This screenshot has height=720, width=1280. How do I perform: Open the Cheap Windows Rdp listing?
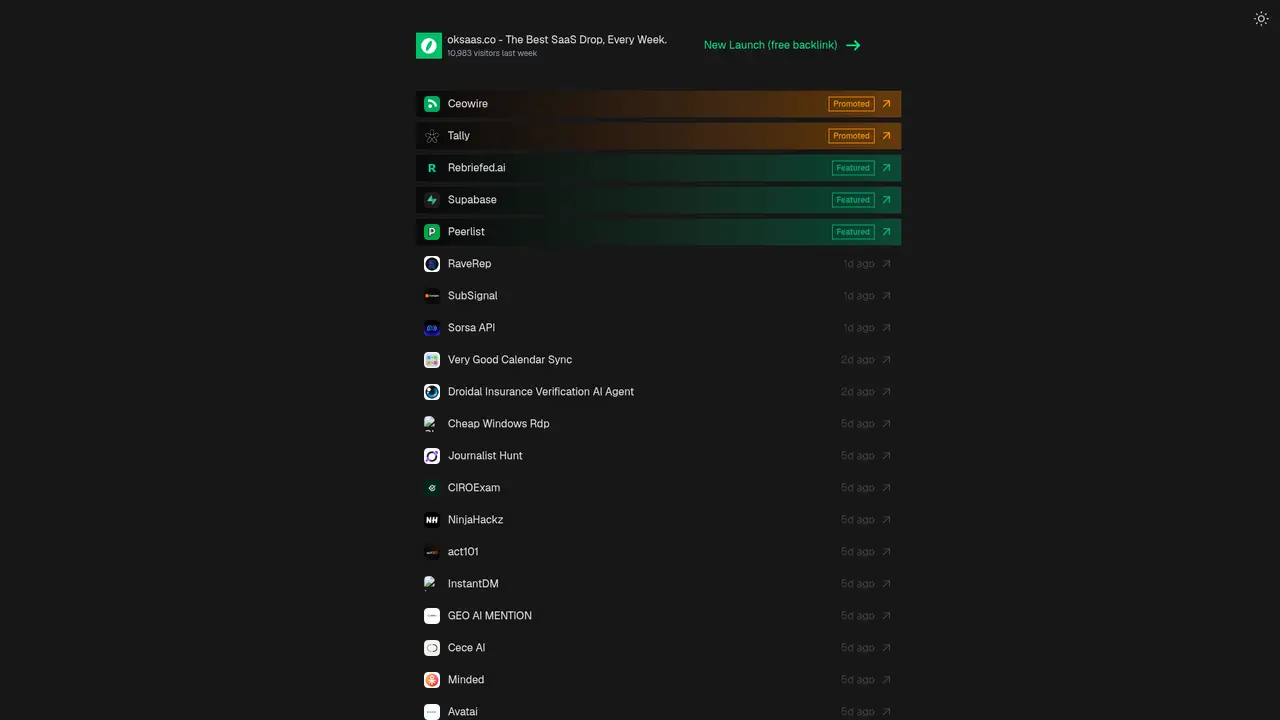pos(658,424)
